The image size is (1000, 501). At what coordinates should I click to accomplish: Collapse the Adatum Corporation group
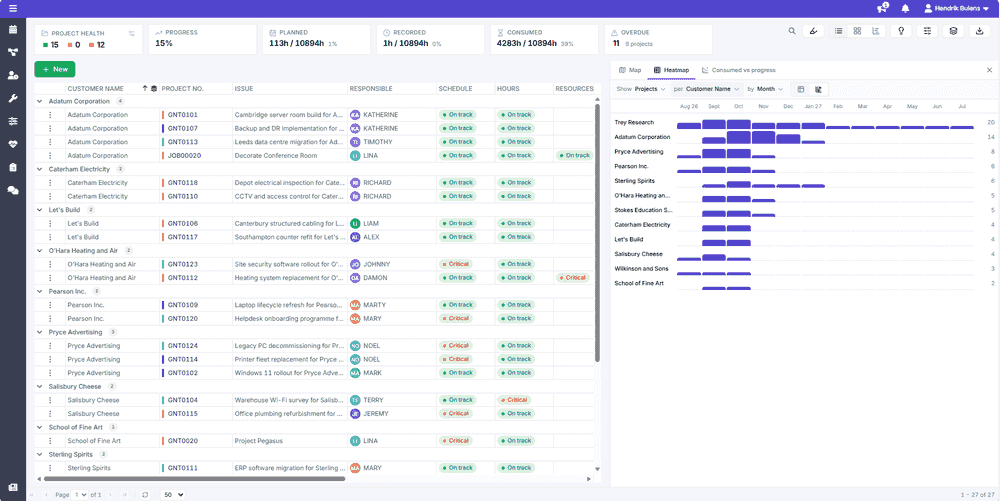40,101
